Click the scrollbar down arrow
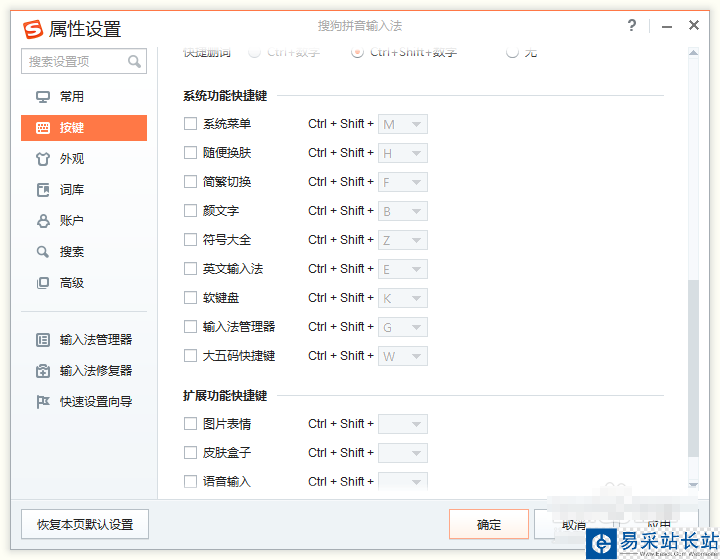Screen dimensions: 720x560 click(x=693, y=484)
